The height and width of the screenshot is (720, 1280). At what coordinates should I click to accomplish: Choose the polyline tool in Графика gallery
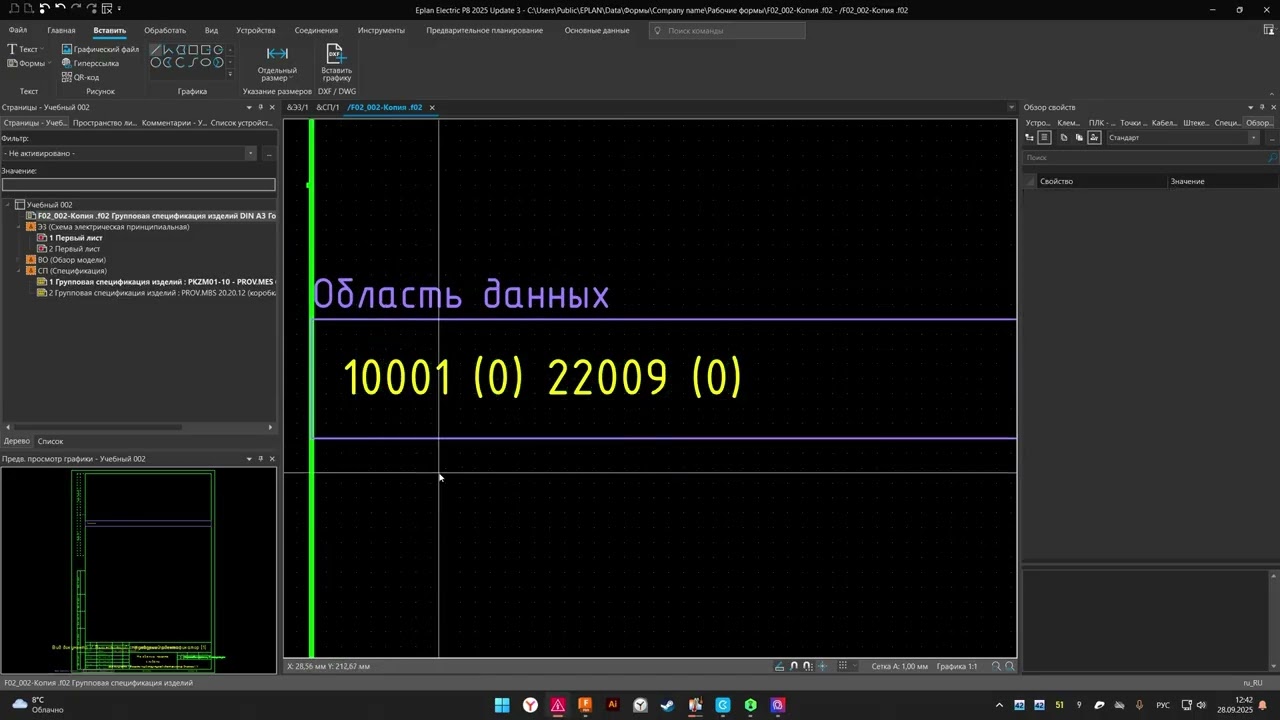pyautogui.click(x=168, y=50)
